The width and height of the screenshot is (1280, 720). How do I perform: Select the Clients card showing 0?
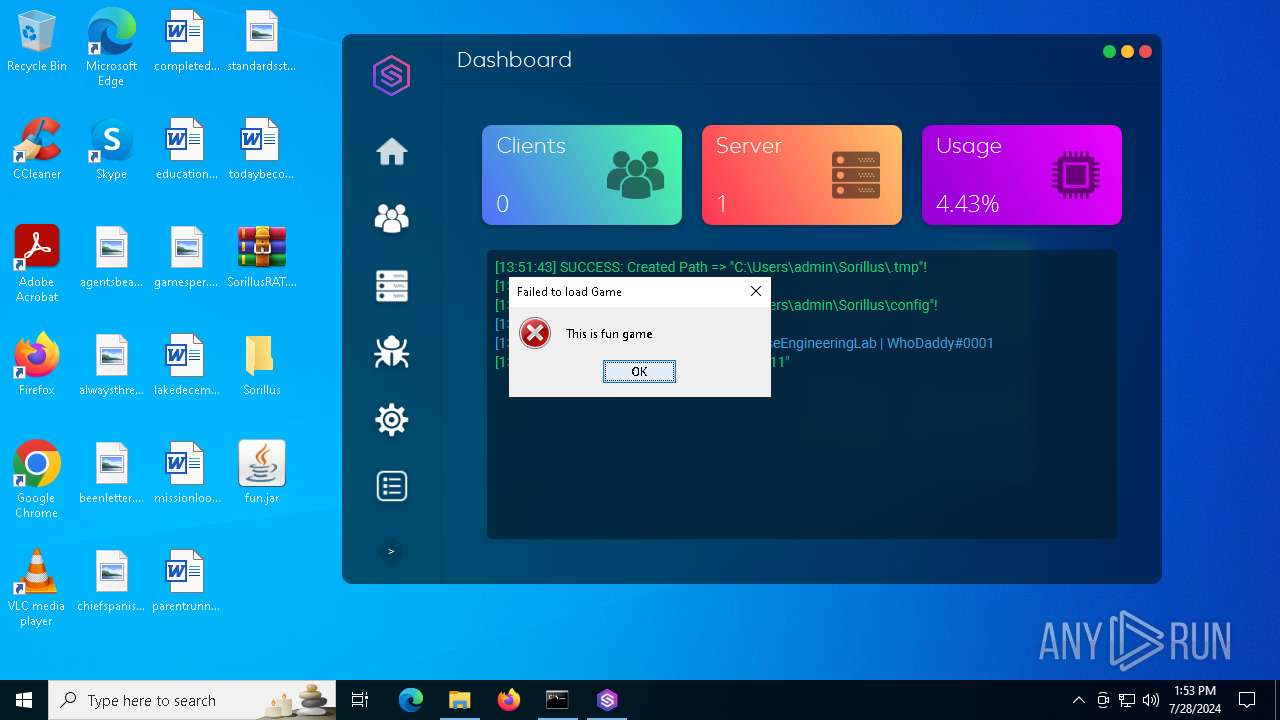coord(582,175)
